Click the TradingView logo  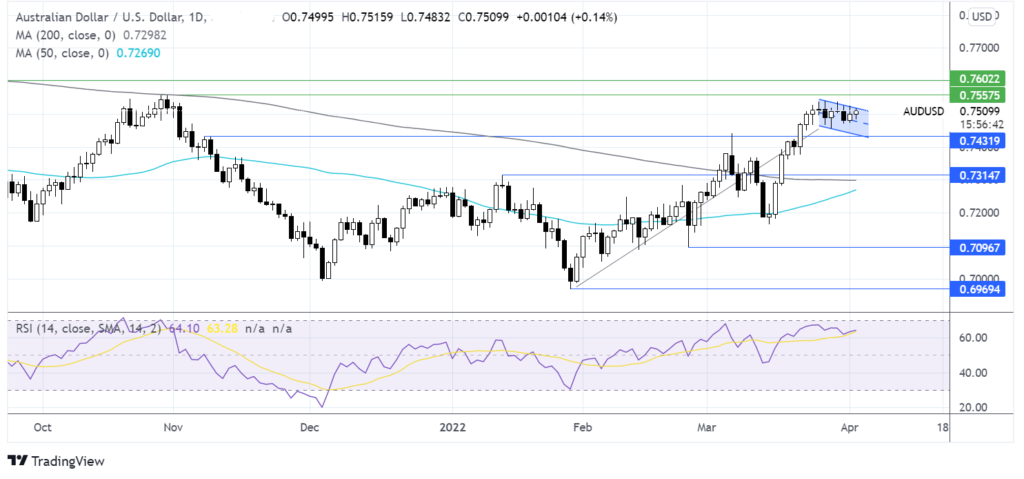pos(56,461)
